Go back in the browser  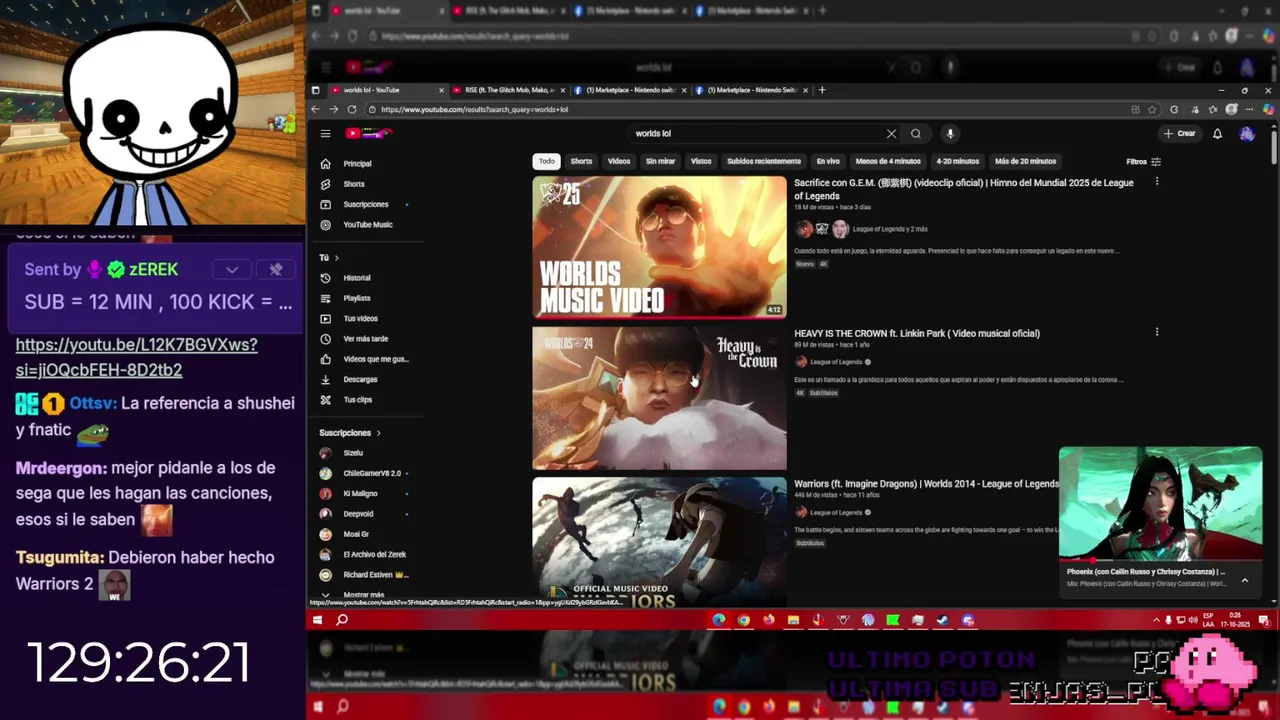pos(316,109)
